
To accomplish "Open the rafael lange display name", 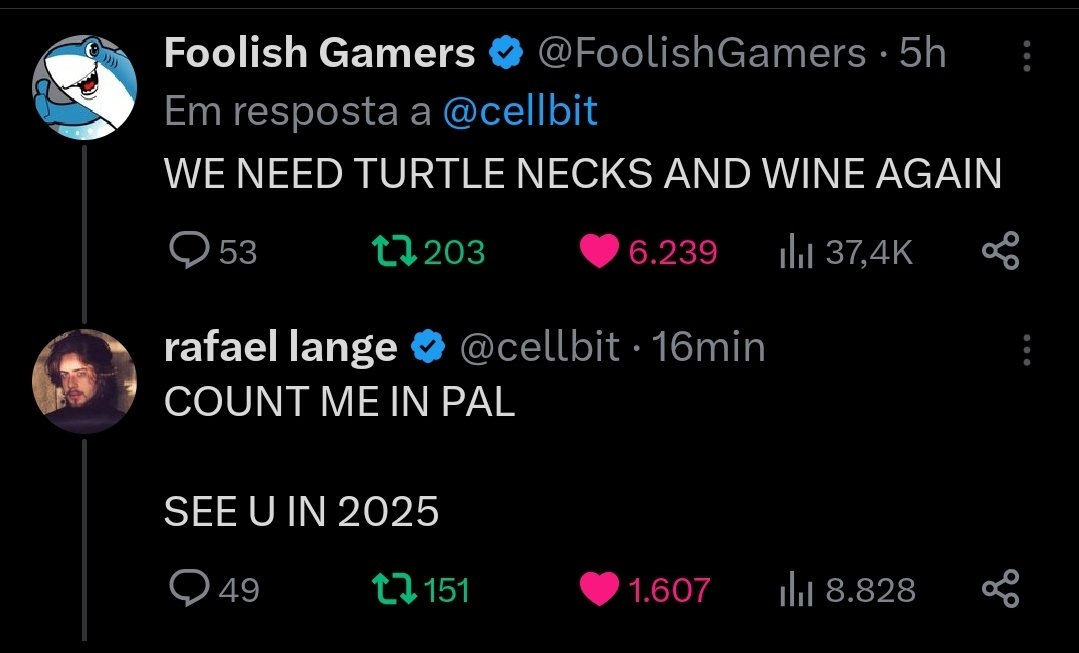I will (281, 346).
